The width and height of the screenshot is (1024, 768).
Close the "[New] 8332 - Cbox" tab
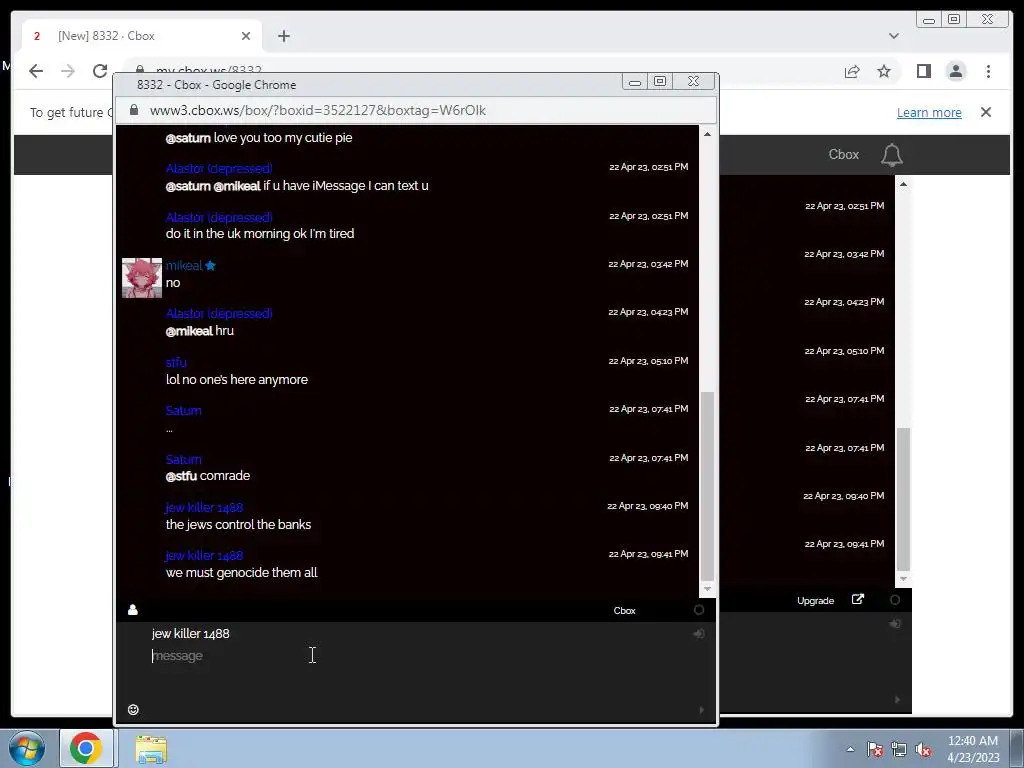coord(246,36)
